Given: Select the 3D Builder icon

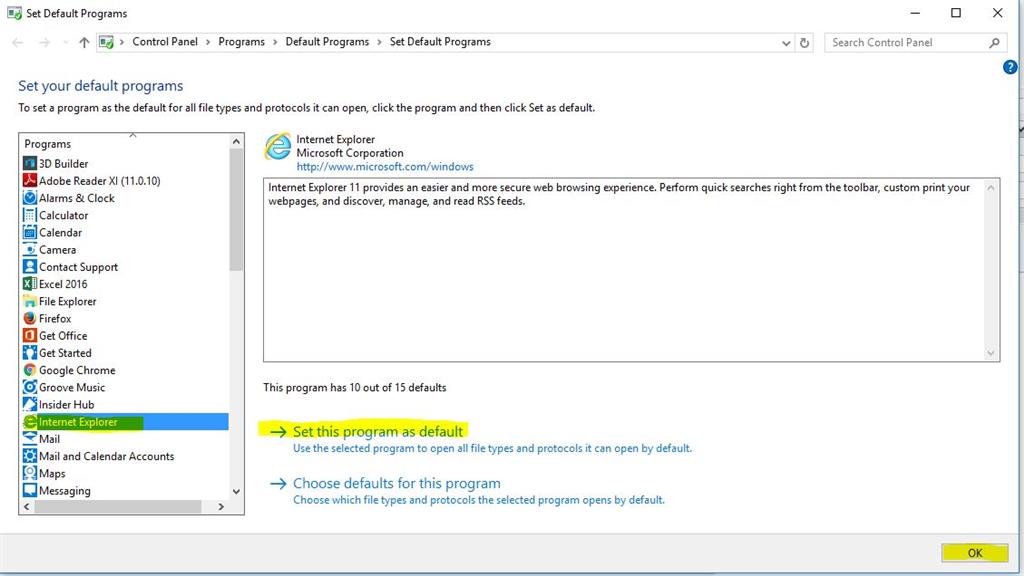Looking at the screenshot, I should (30, 163).
